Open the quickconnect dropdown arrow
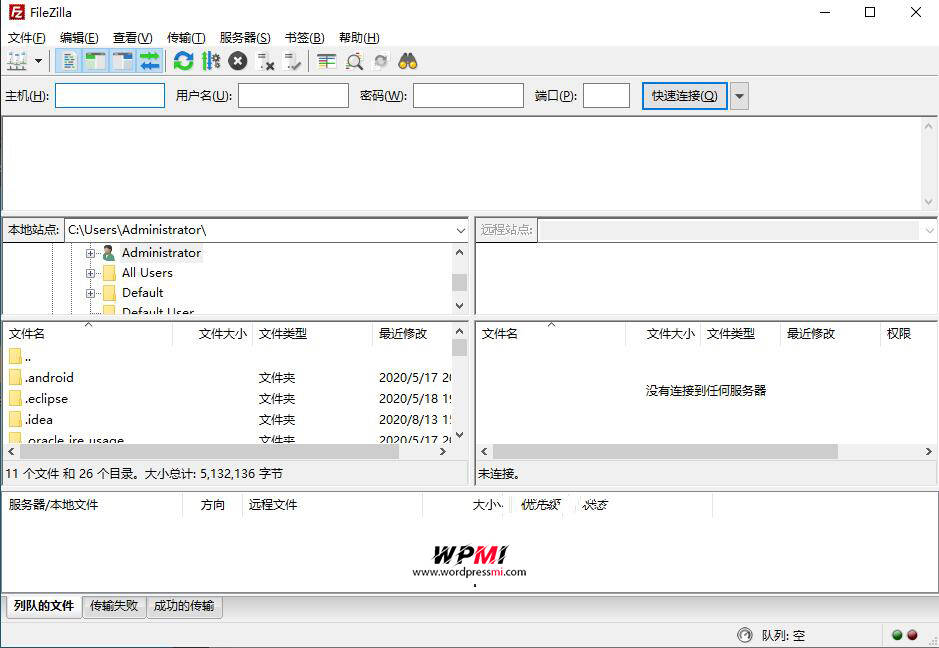 [738, 95]
